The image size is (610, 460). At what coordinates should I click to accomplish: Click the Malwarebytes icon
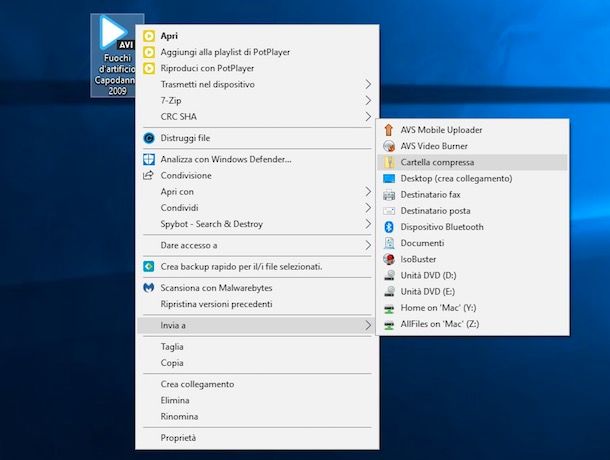(149, 288)
